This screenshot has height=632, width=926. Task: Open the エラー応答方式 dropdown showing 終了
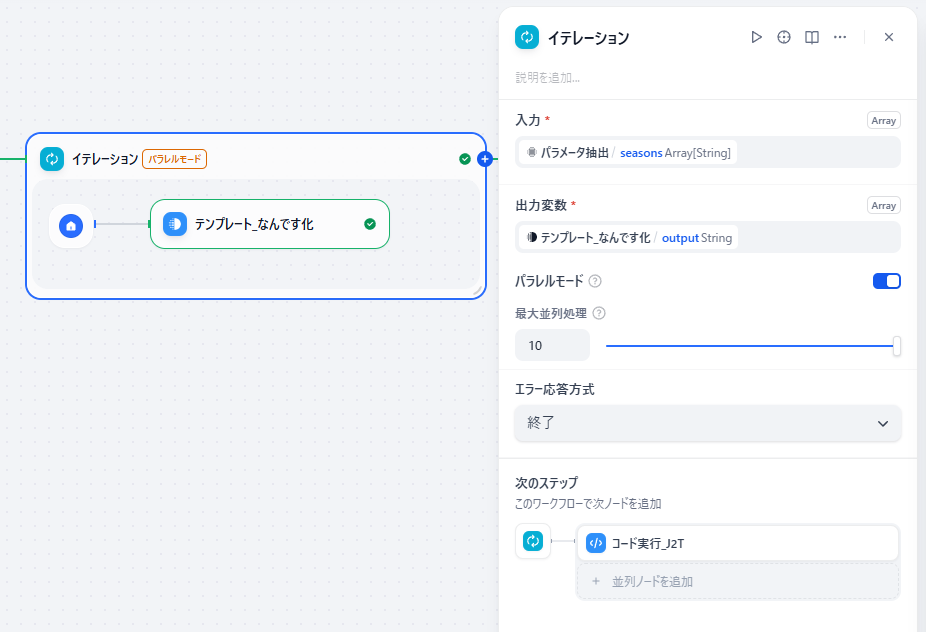707,423
